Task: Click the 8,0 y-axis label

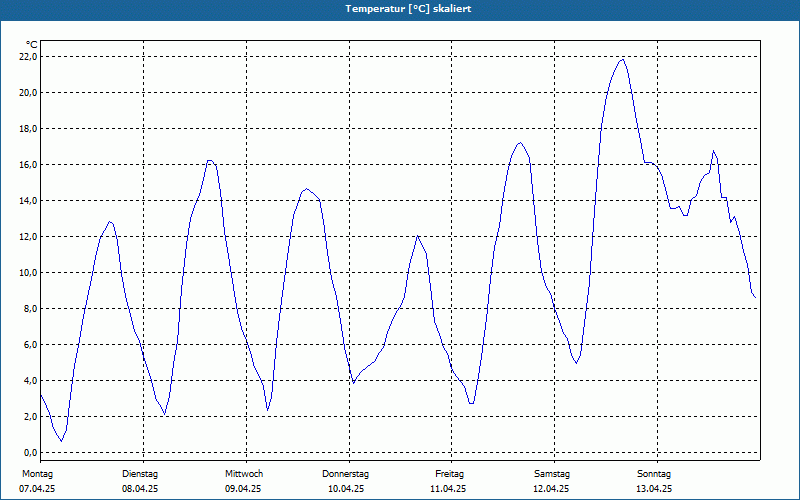Action: click(30, 309)
